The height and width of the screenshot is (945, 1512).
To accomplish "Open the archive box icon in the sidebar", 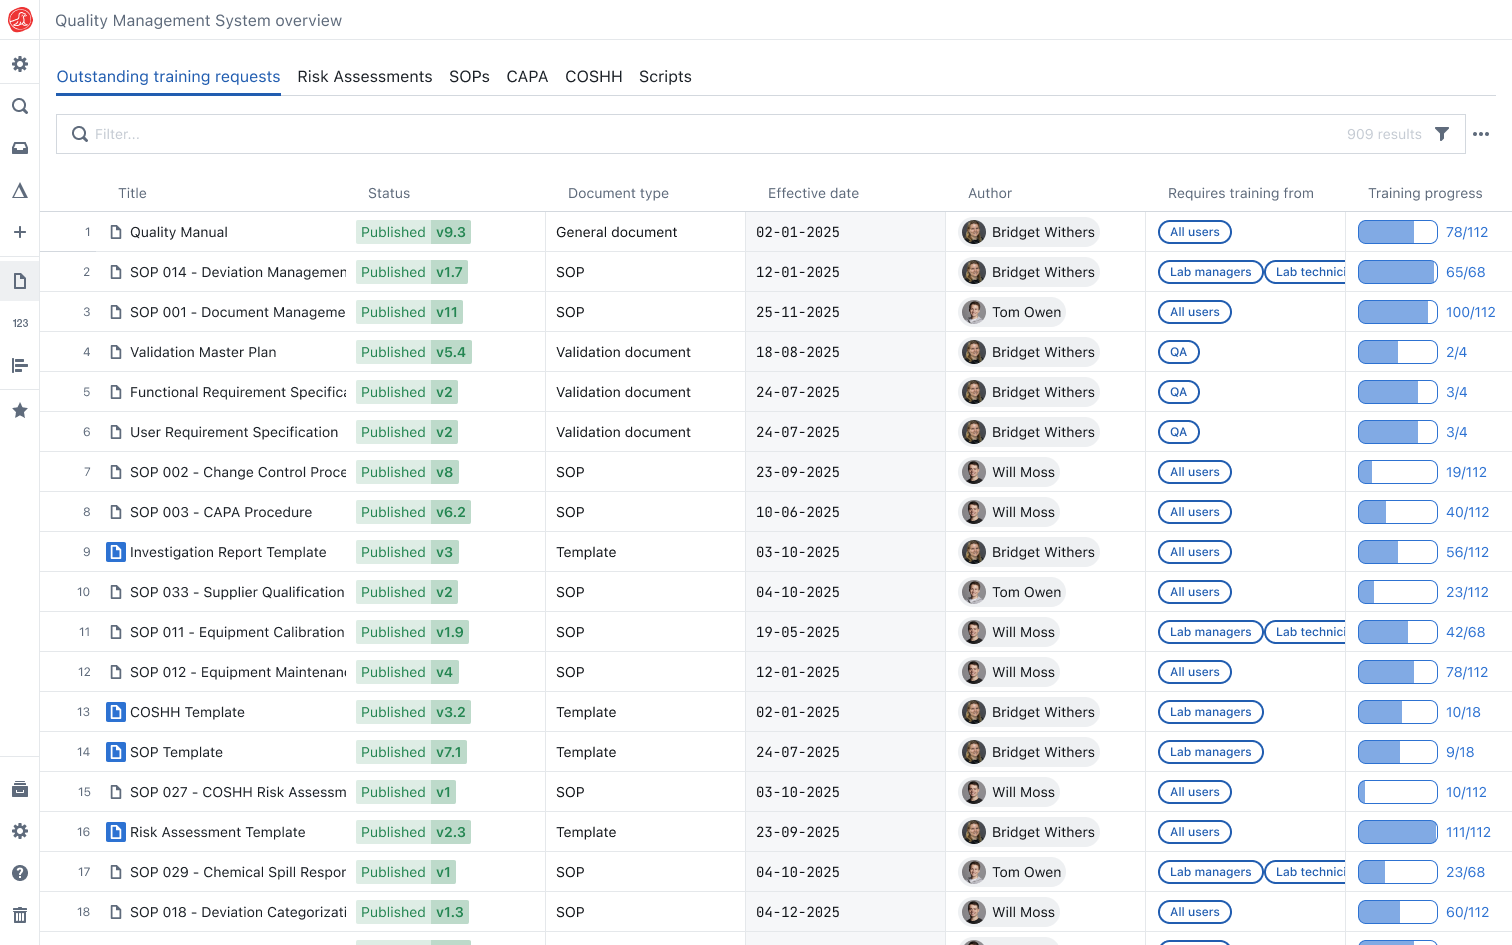I will click(x=19, y=789).
